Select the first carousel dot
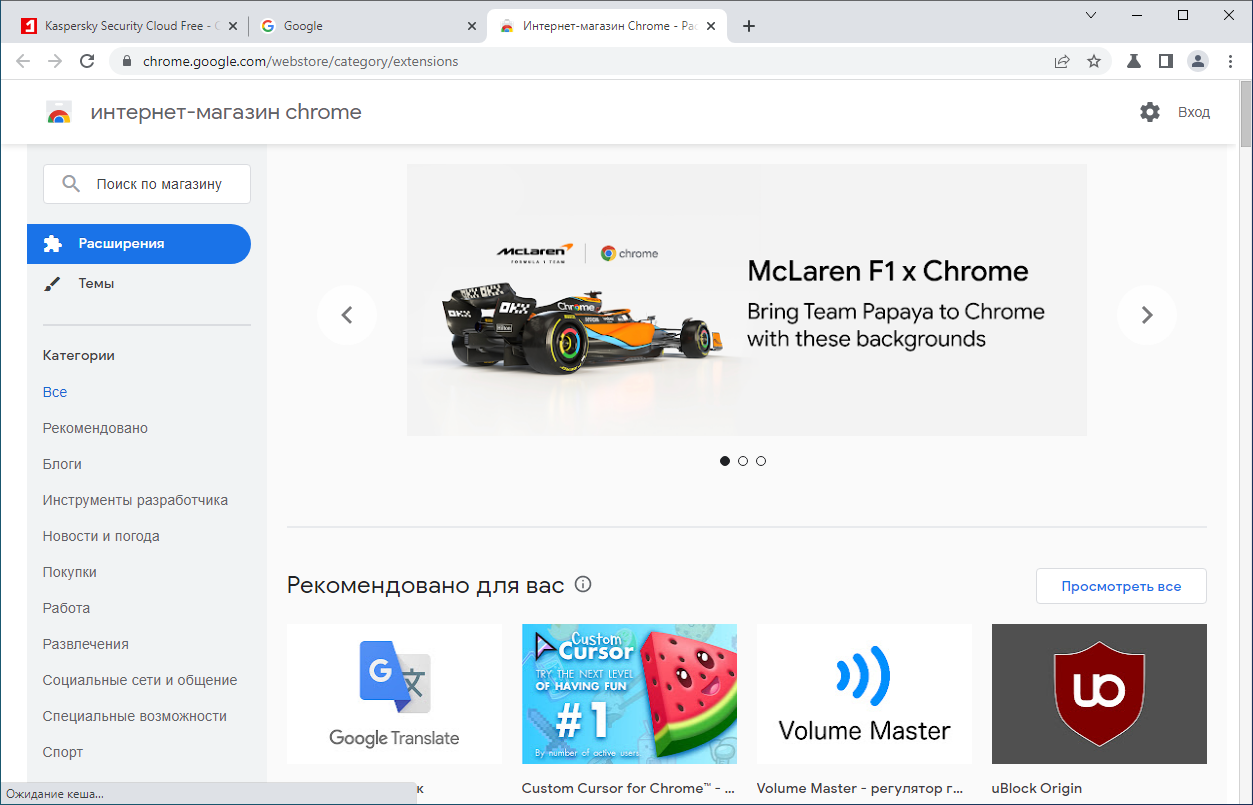 click(725, 461)
